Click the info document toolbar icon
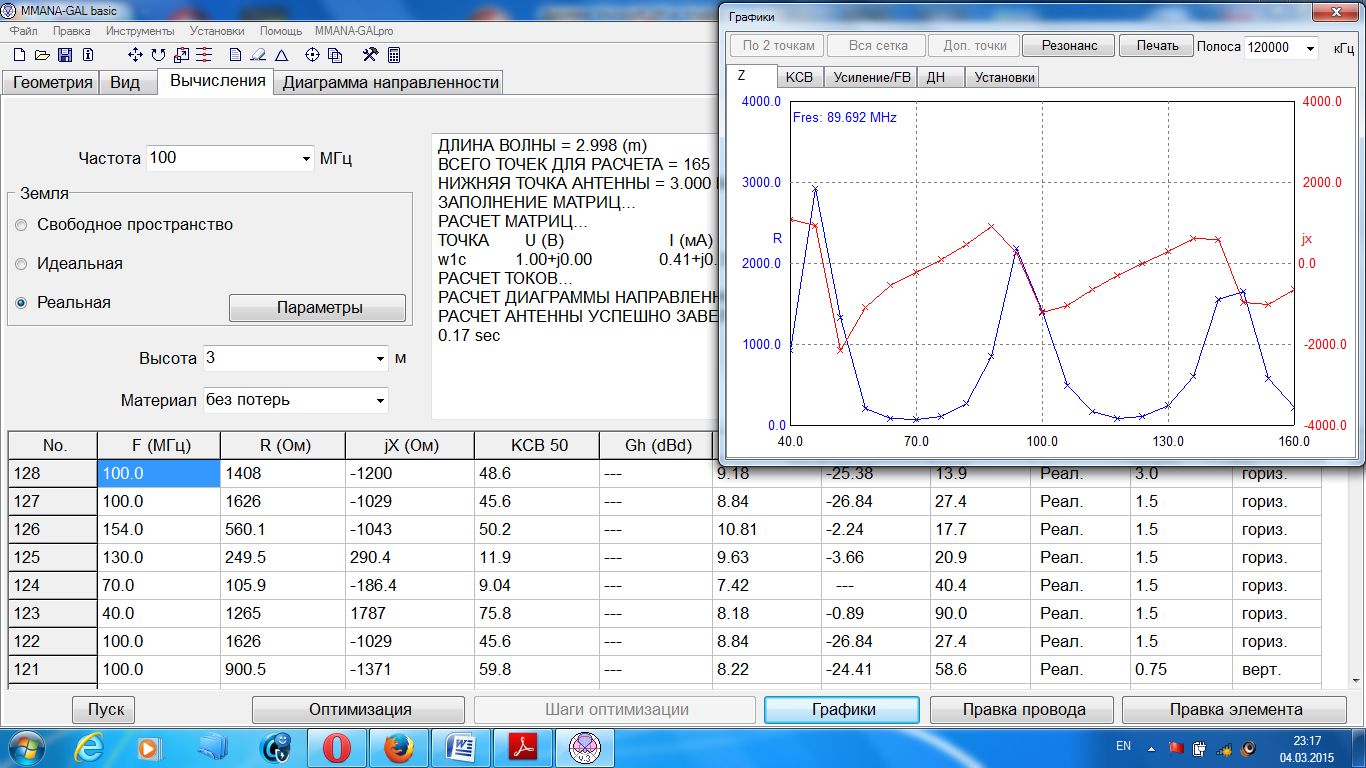This screenshot has height=768, width=1366. (88, 55)
